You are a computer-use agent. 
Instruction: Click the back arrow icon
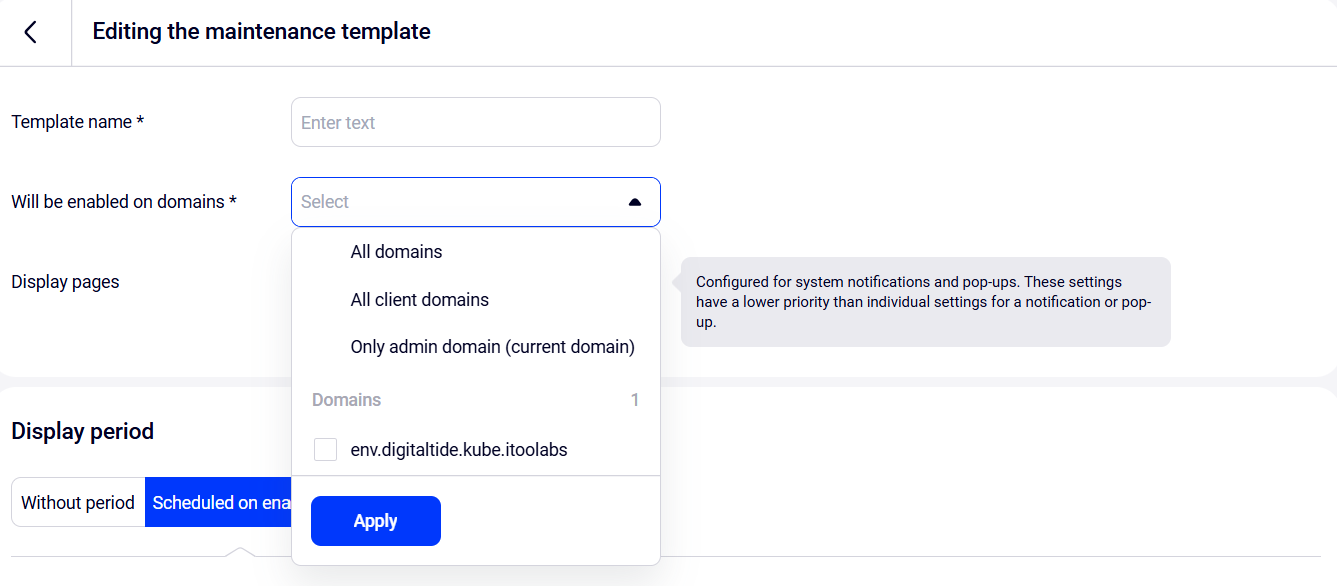[31, 32]
